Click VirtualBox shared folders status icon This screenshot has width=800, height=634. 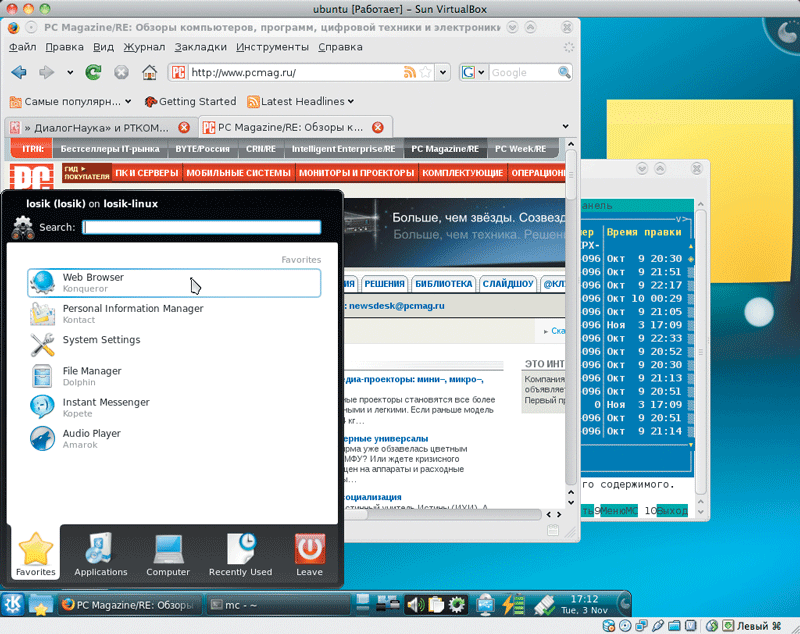point(674,626)
